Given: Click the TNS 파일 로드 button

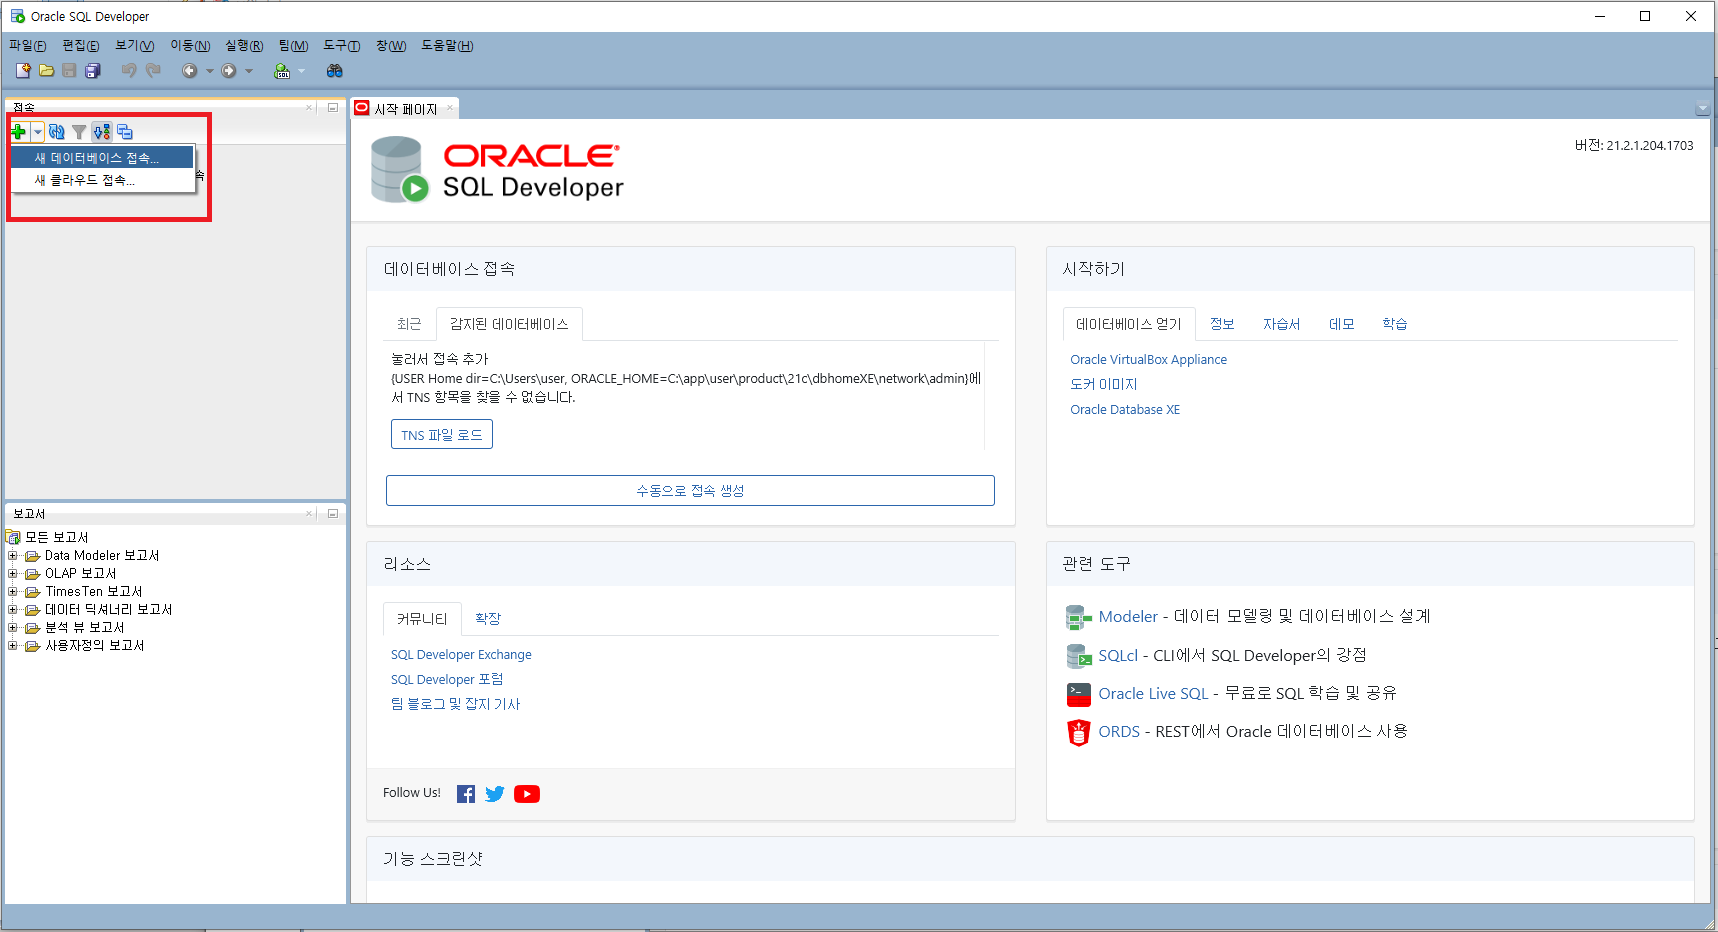Looking at the screenshot, I should pos(442,435).
